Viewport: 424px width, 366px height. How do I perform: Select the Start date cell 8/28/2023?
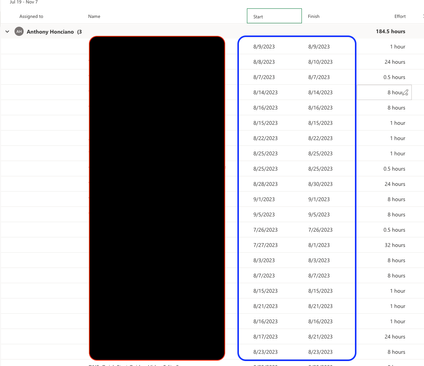[265, 184]
